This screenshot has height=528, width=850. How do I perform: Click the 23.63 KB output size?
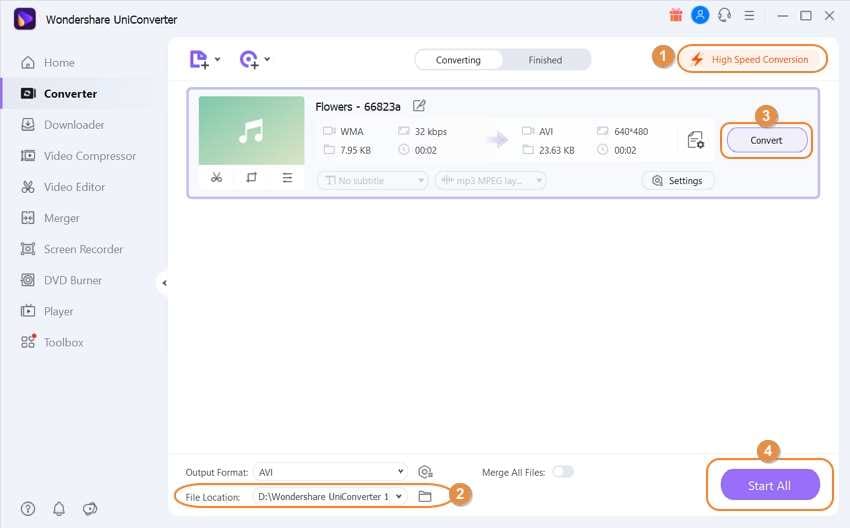pos(557,150)
